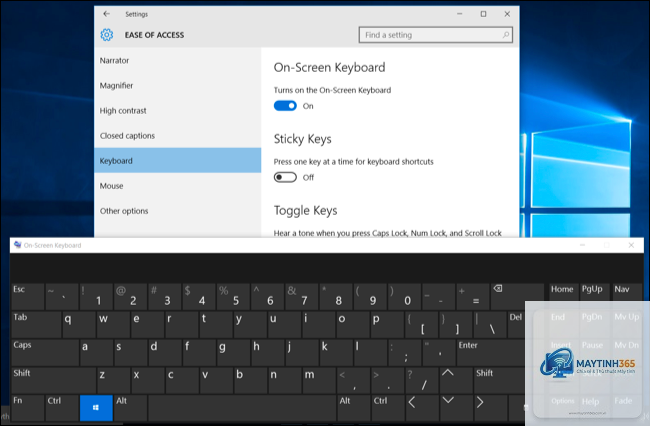Tap the Enter key
Image resolution: width=650 pixels, height=426 pixels.
[x=490, y=352]
